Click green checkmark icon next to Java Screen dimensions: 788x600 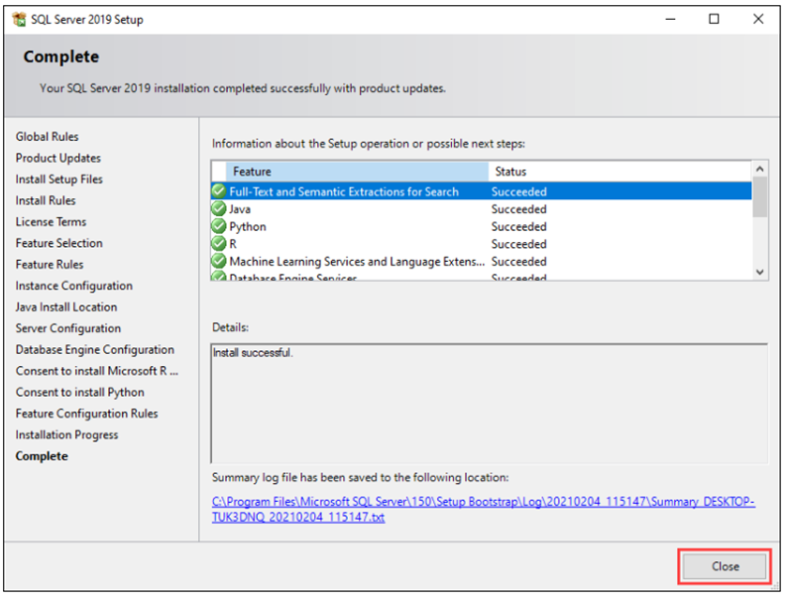(x=219, y=209)
